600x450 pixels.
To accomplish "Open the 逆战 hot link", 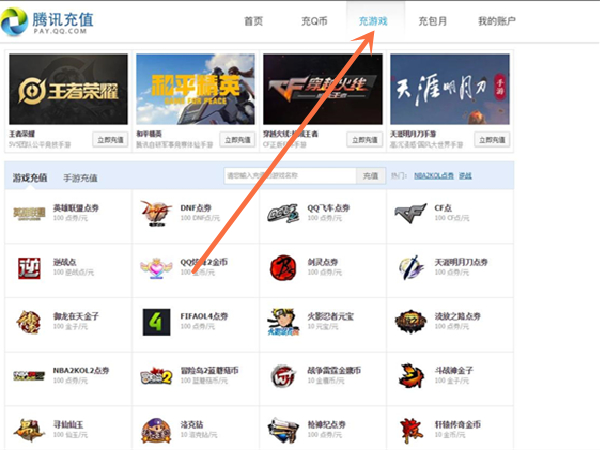I will (x=465, y=176).
